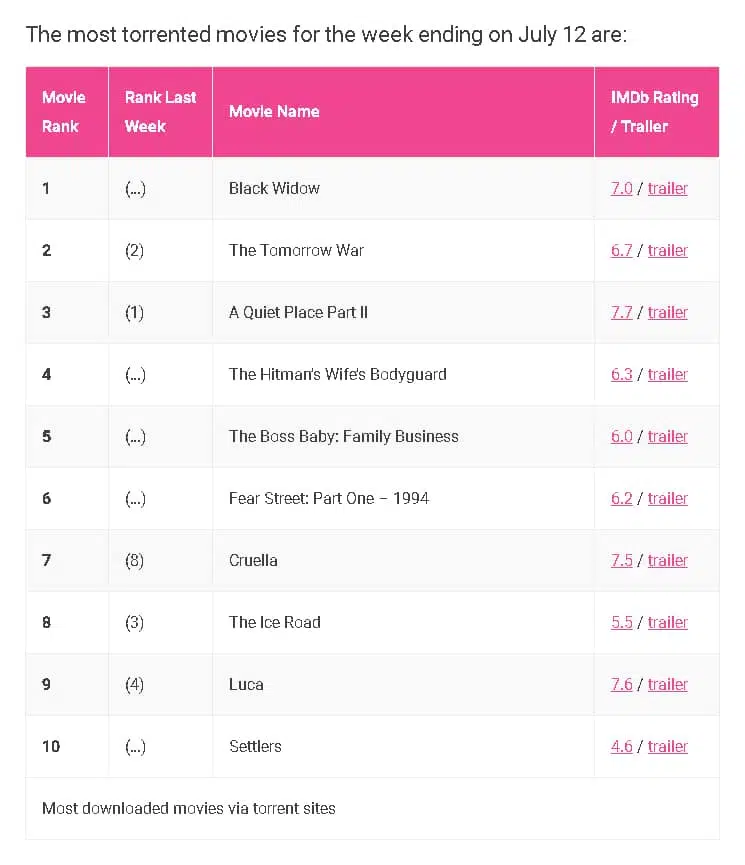Open Black Widow's 7.0 IMDb rating link
Screen dimensions: 745x865
(x=621, y=189)
